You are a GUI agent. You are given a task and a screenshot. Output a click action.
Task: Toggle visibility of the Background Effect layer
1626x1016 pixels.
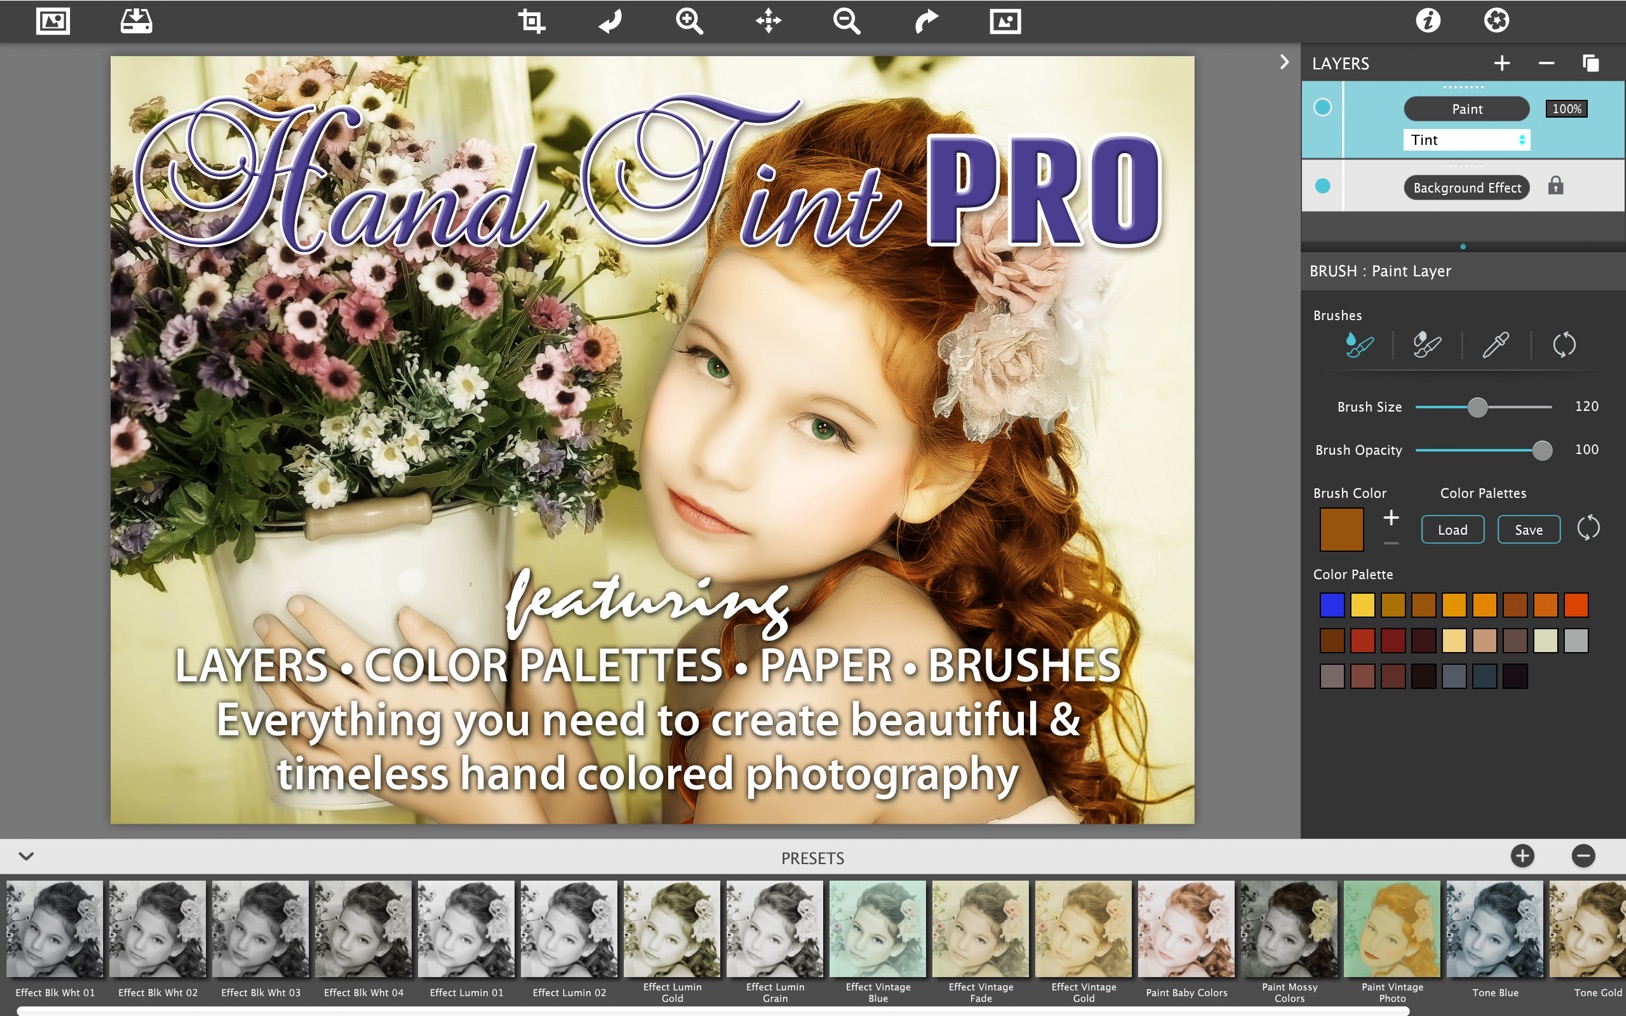1322,186
